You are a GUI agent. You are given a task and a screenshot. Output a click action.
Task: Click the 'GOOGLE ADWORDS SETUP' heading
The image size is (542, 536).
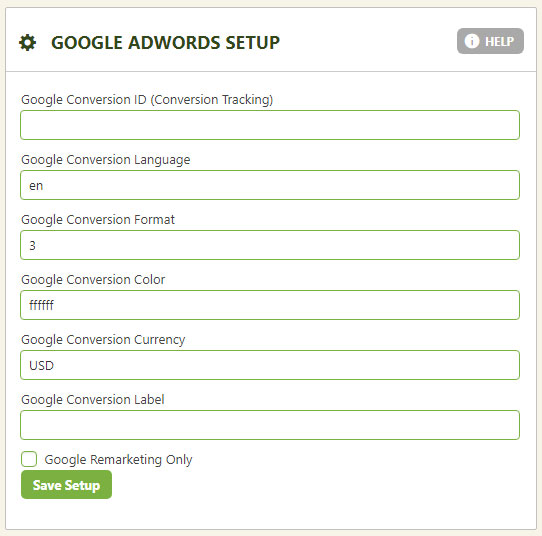(166, 43)
